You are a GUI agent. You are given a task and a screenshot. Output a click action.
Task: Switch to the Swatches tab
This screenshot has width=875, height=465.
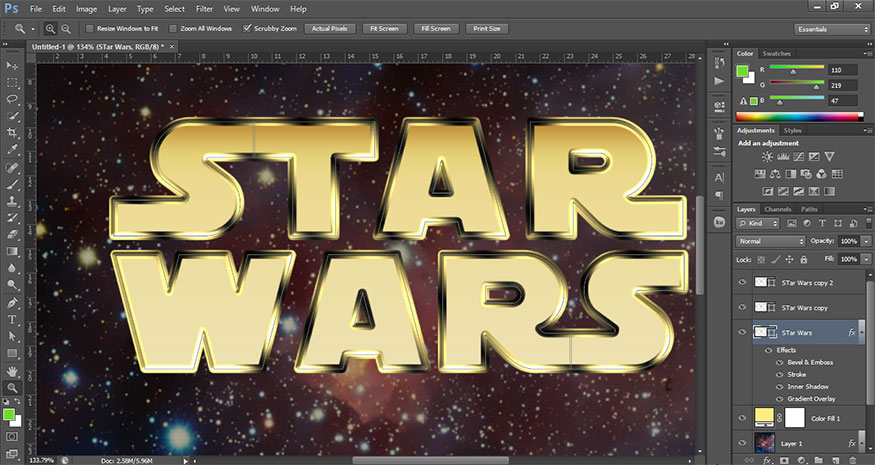coord(776,54)
